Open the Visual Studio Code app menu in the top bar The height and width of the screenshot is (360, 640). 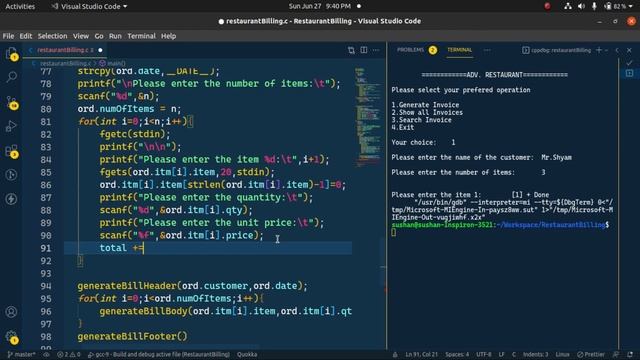tap(89, 6)
